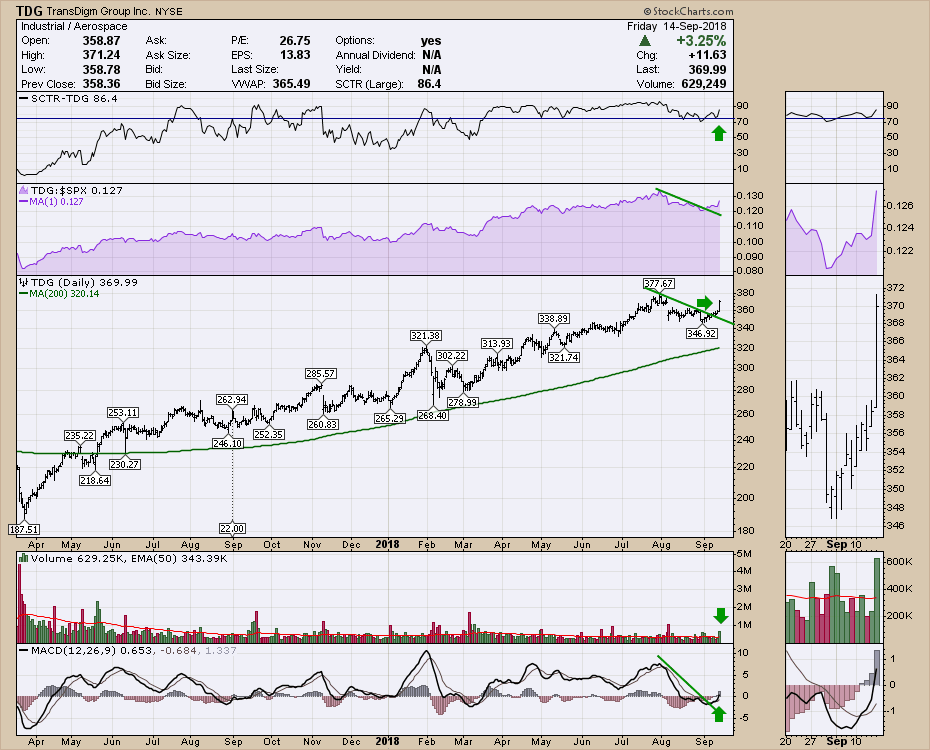Click the 278.99 price label
Viewport: 930px width, 750px height.
(463, 403)
